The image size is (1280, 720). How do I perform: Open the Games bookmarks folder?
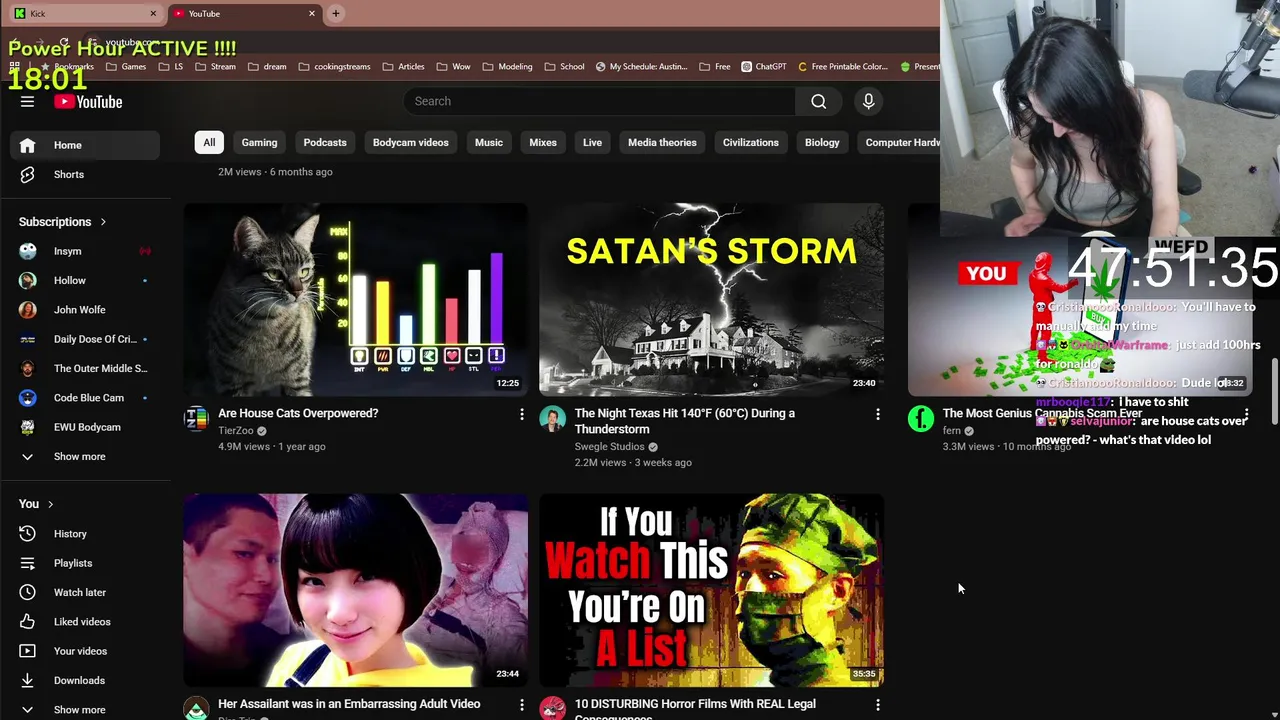click(126, 67)
